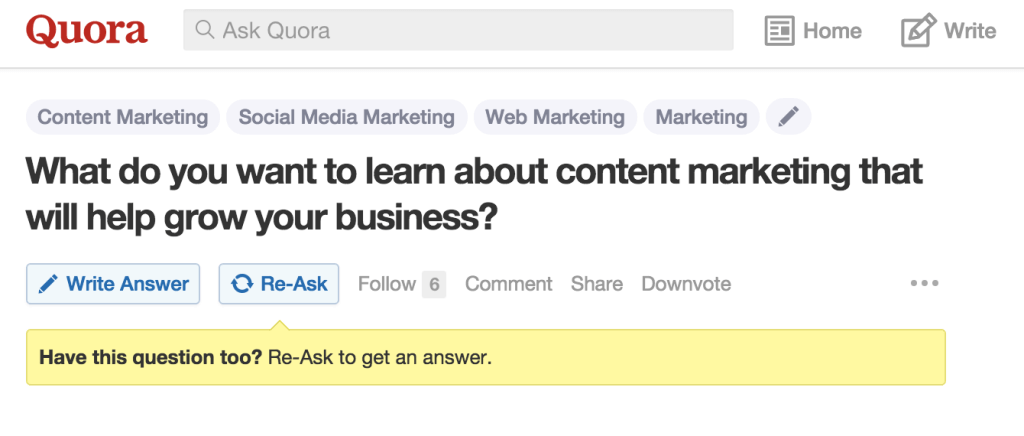
Task: Select the Marketing topic tag
Action: 701,117
